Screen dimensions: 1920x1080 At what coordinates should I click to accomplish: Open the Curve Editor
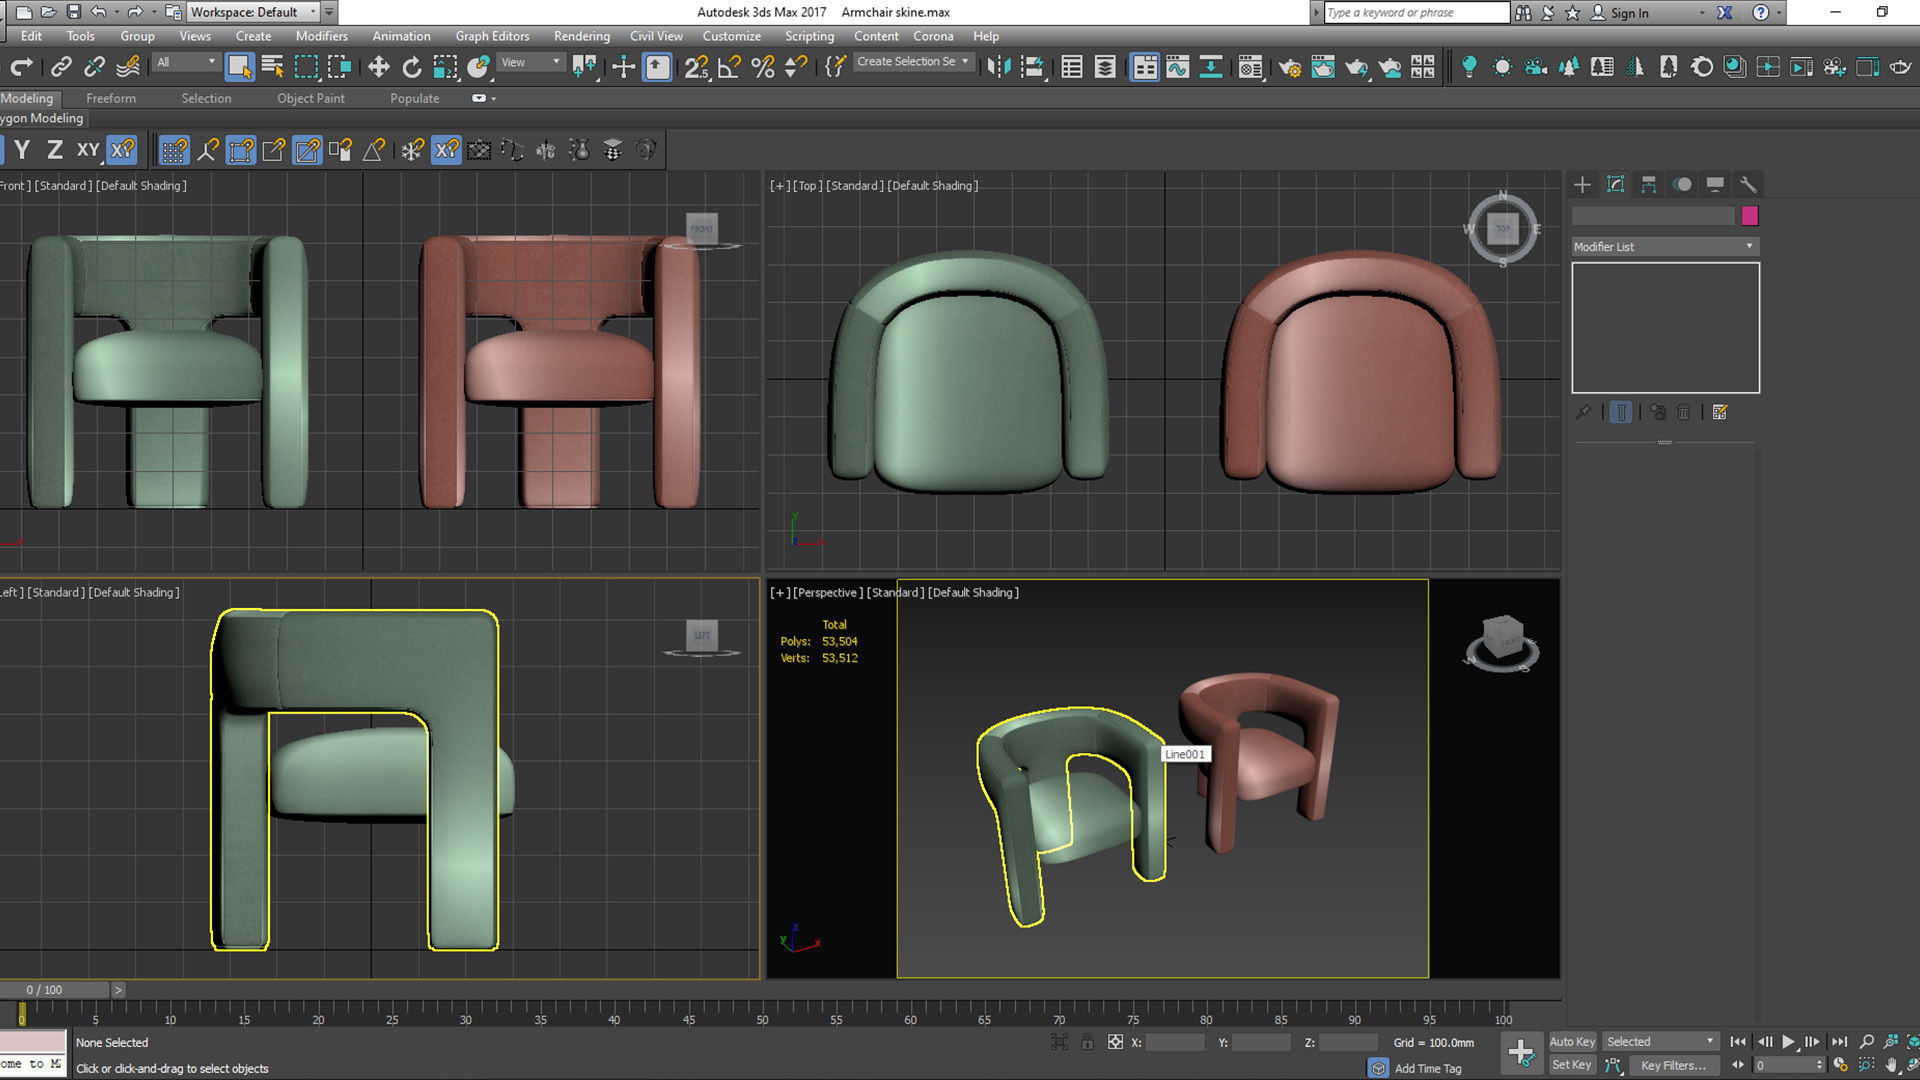(x=1178, y=67)
